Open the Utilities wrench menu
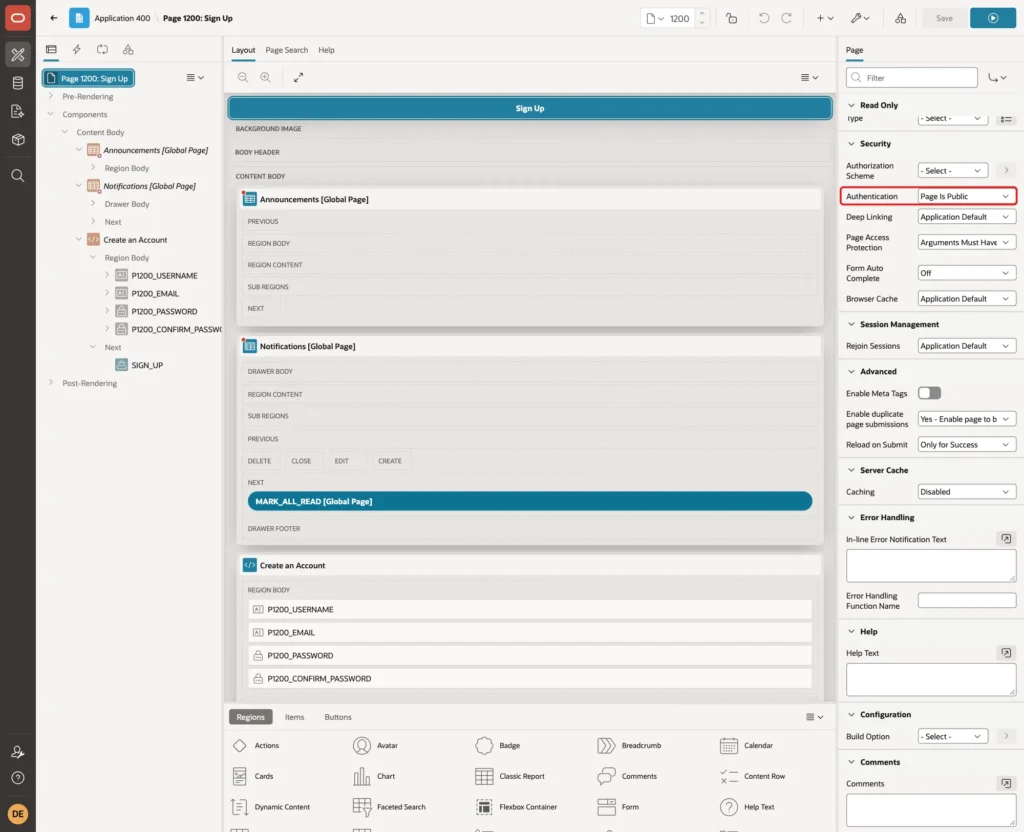This screenshot has height=832, width=1024. pos(859,18)
